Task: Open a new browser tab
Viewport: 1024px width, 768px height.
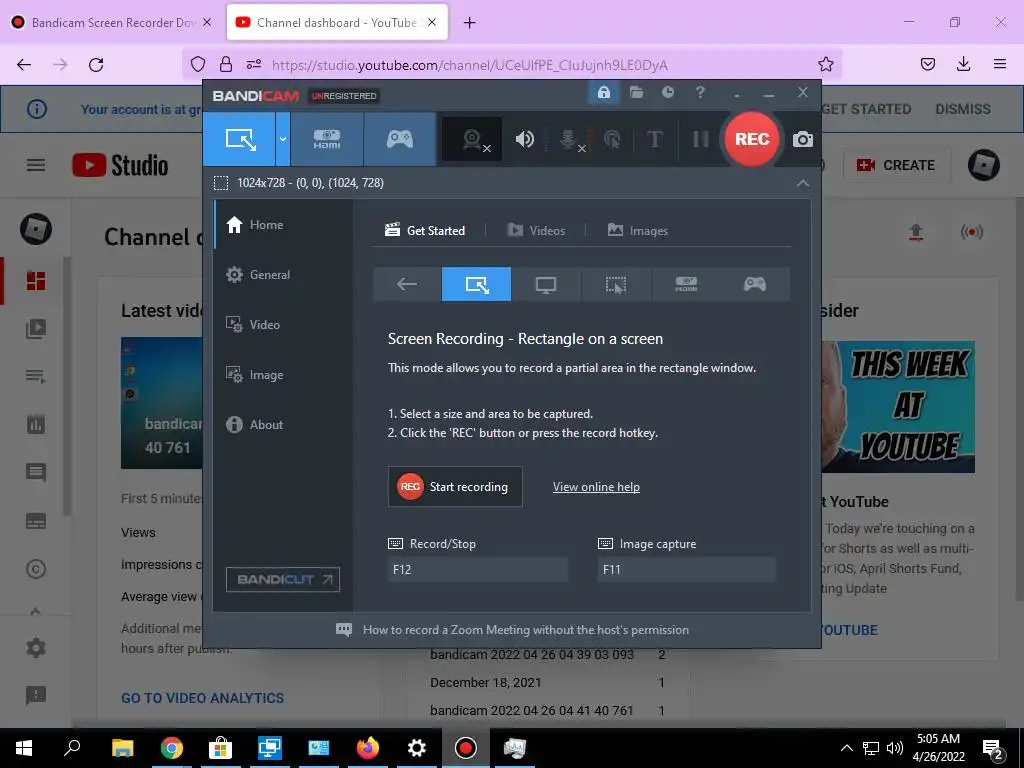Action: [x=470, y=23]
